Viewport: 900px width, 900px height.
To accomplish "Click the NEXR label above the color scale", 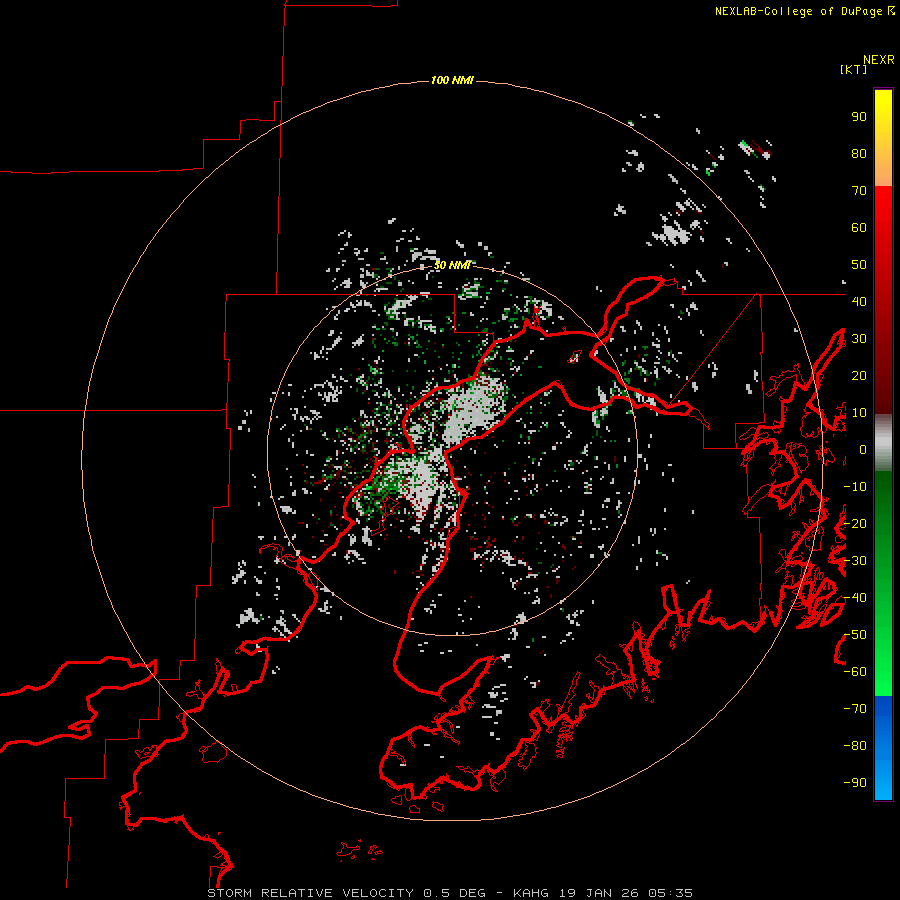I will coord(878,59).
